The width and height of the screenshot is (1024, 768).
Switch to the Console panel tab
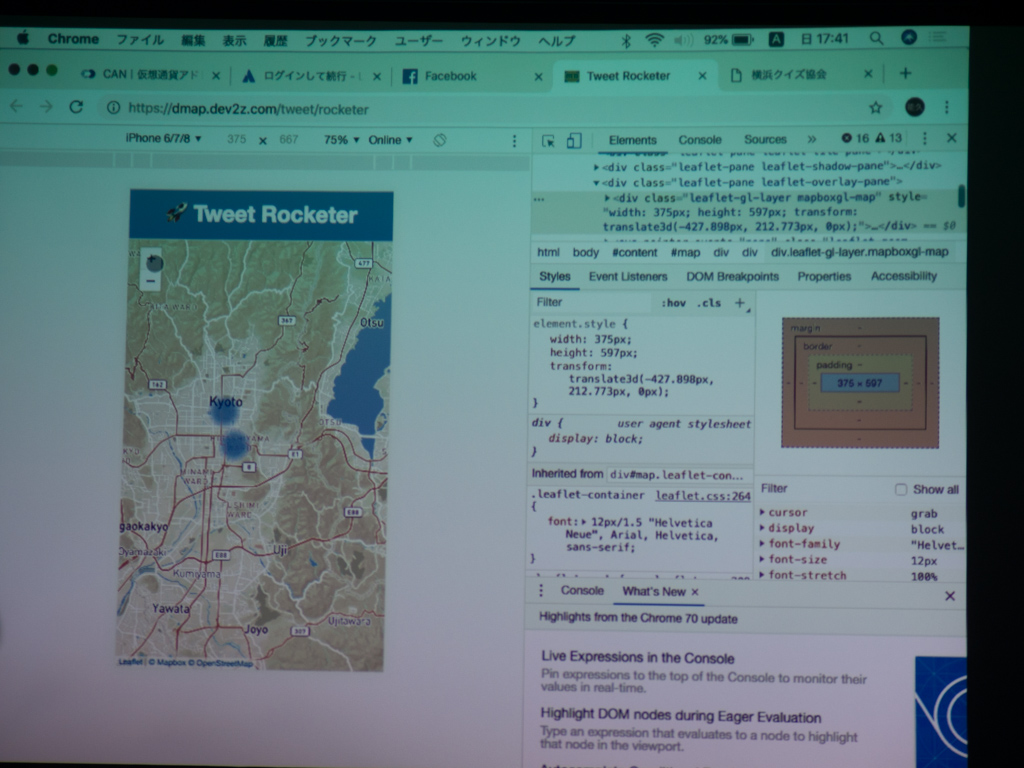click(x=699, y=140)
